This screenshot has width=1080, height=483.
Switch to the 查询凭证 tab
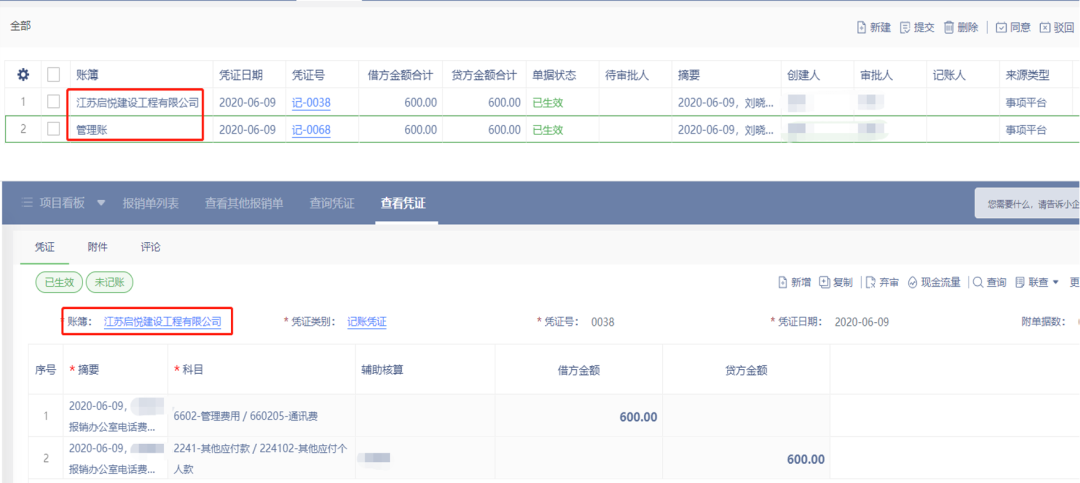pyautogui.click(x=330, y=203)
